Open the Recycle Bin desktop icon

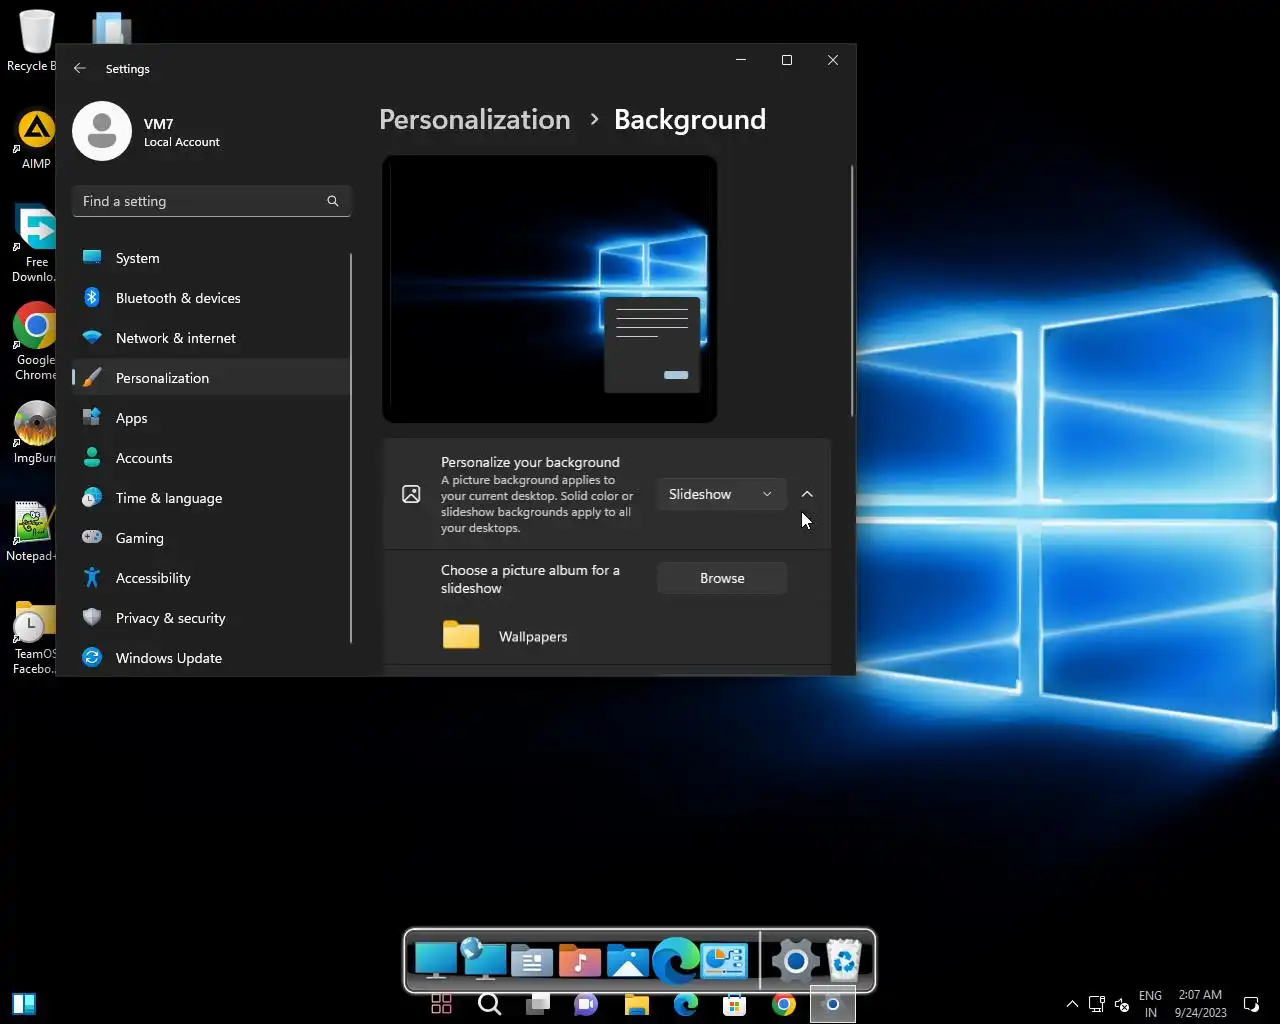click(34, 40)
